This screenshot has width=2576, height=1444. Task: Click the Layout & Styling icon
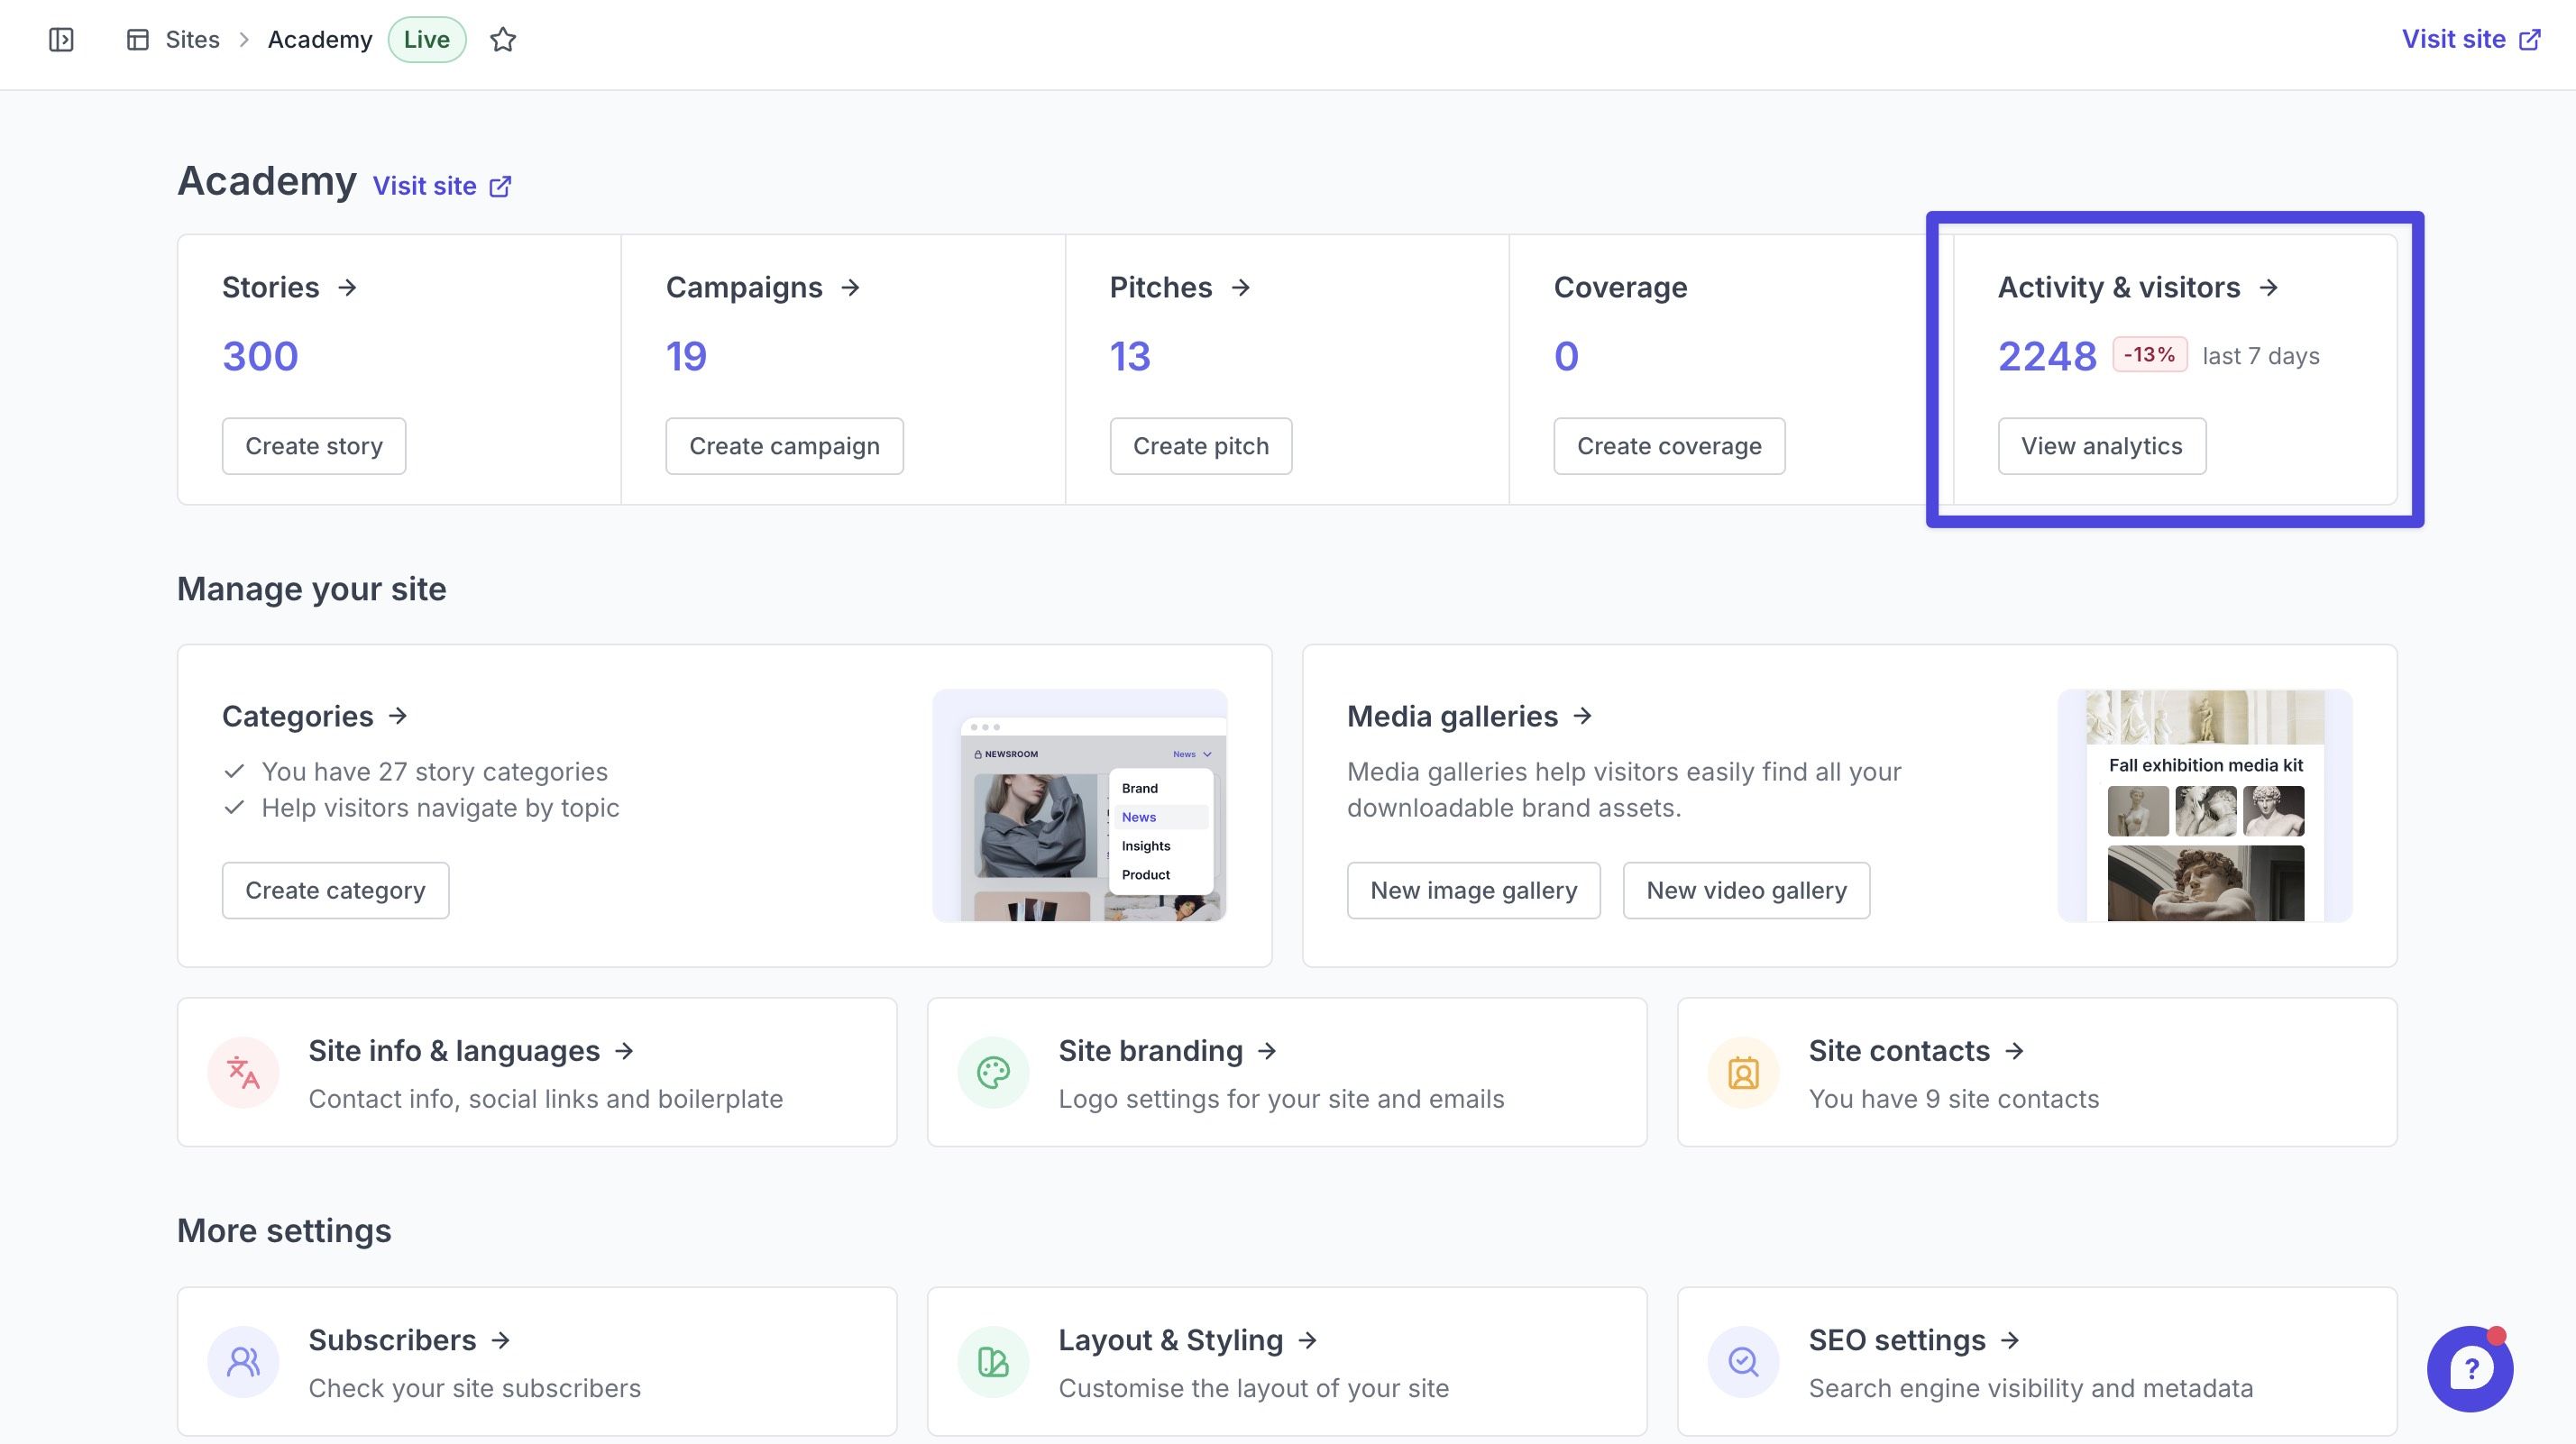993,1362
